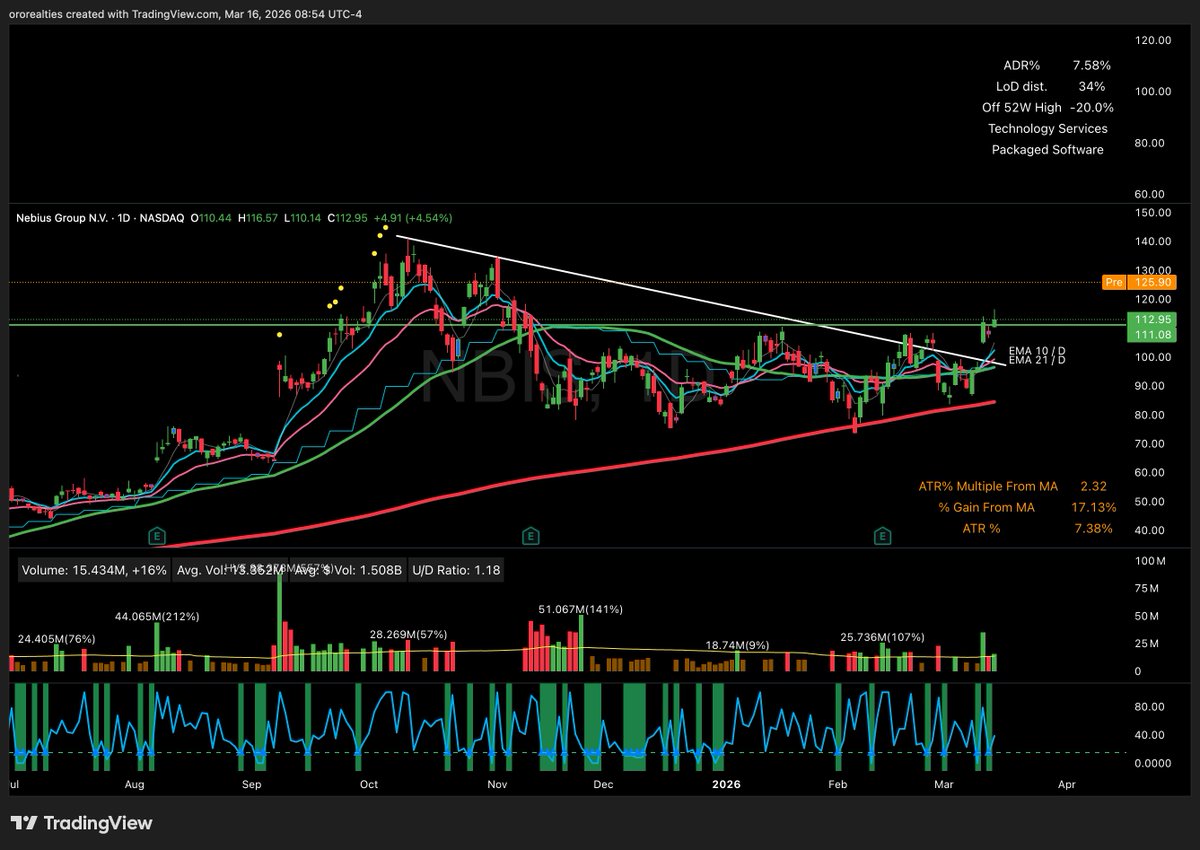Image resolution: width=1200 pixels, height=850 pixels.
Task: Click the 44.065M(212%) volume annotation
Action: pos(158,617)
